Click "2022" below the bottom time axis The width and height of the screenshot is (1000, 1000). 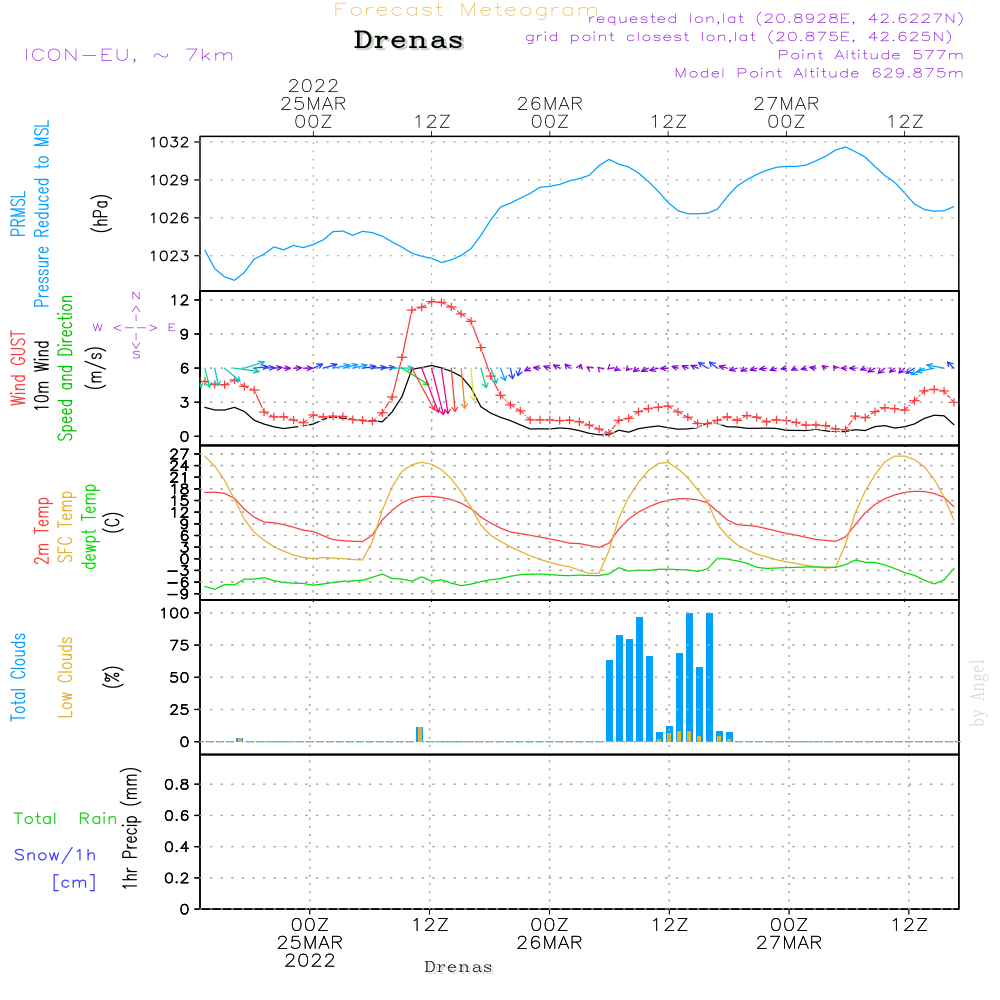click(310, 961)
